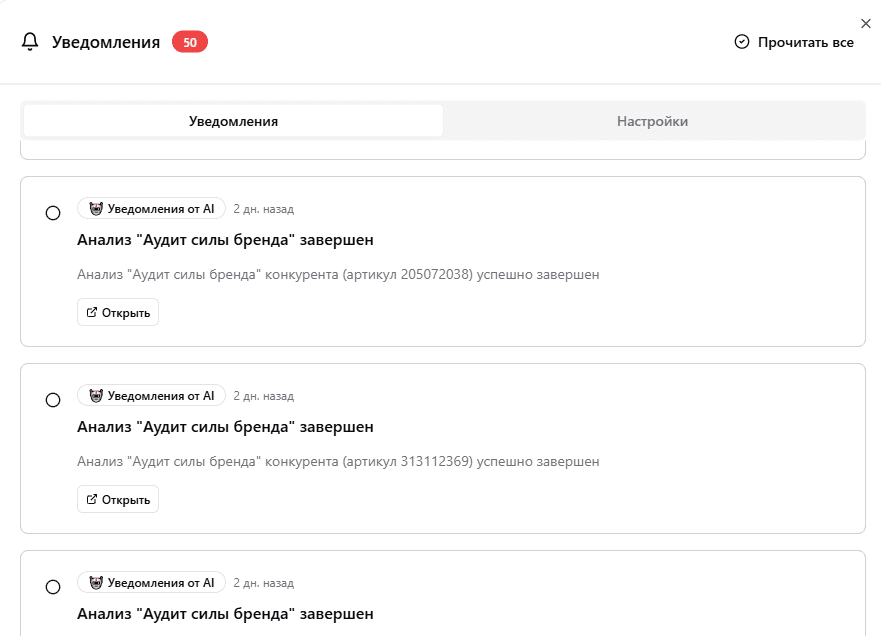Click the bell icon in the panel header
Image resolution: width=881 pixels, height=636 pixels.
(x=29, y=41)
